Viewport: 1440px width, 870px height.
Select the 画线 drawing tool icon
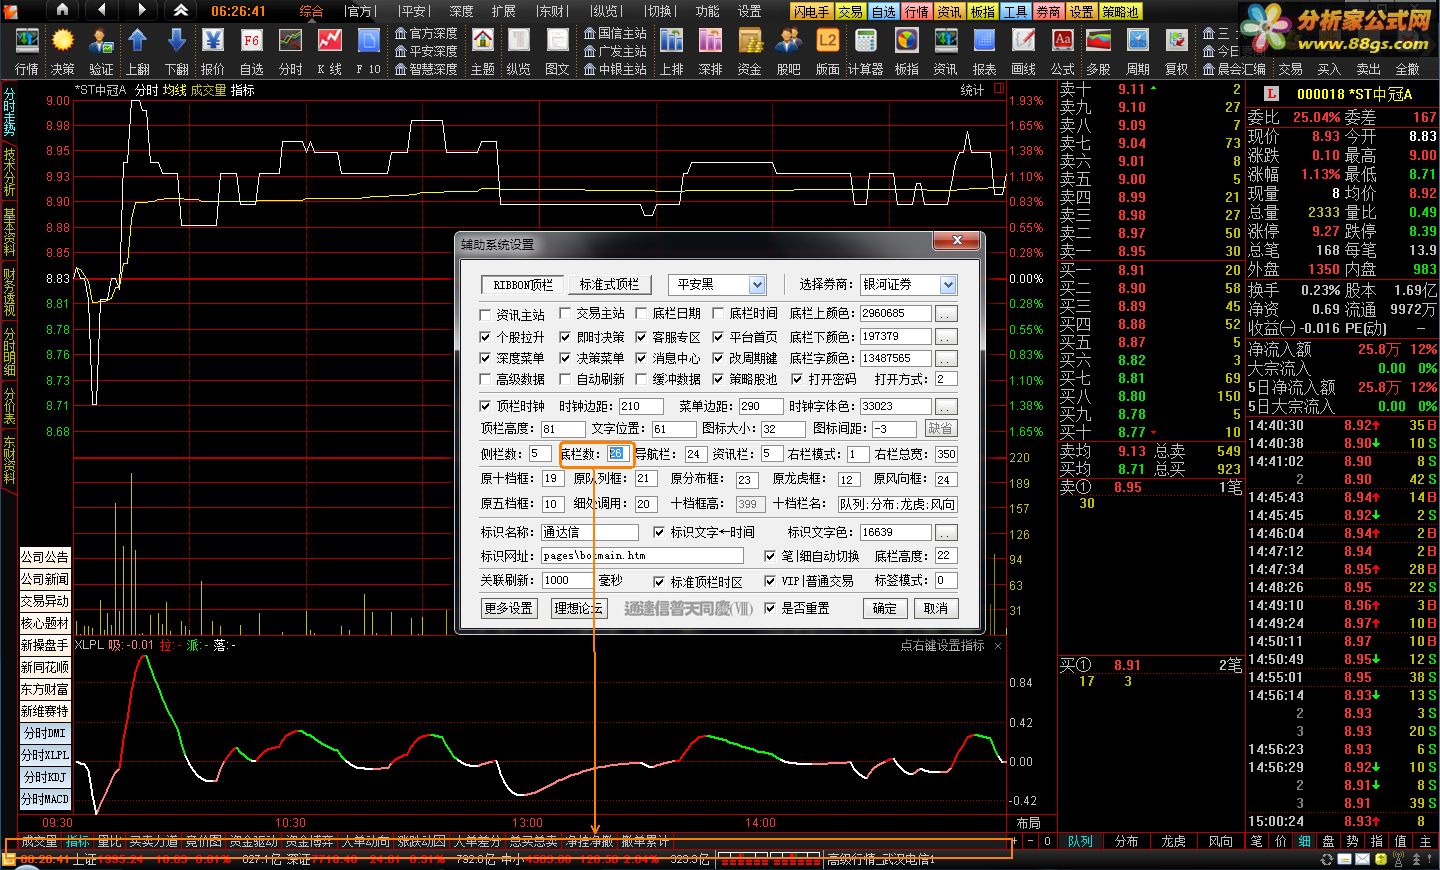coord(1023,50)
